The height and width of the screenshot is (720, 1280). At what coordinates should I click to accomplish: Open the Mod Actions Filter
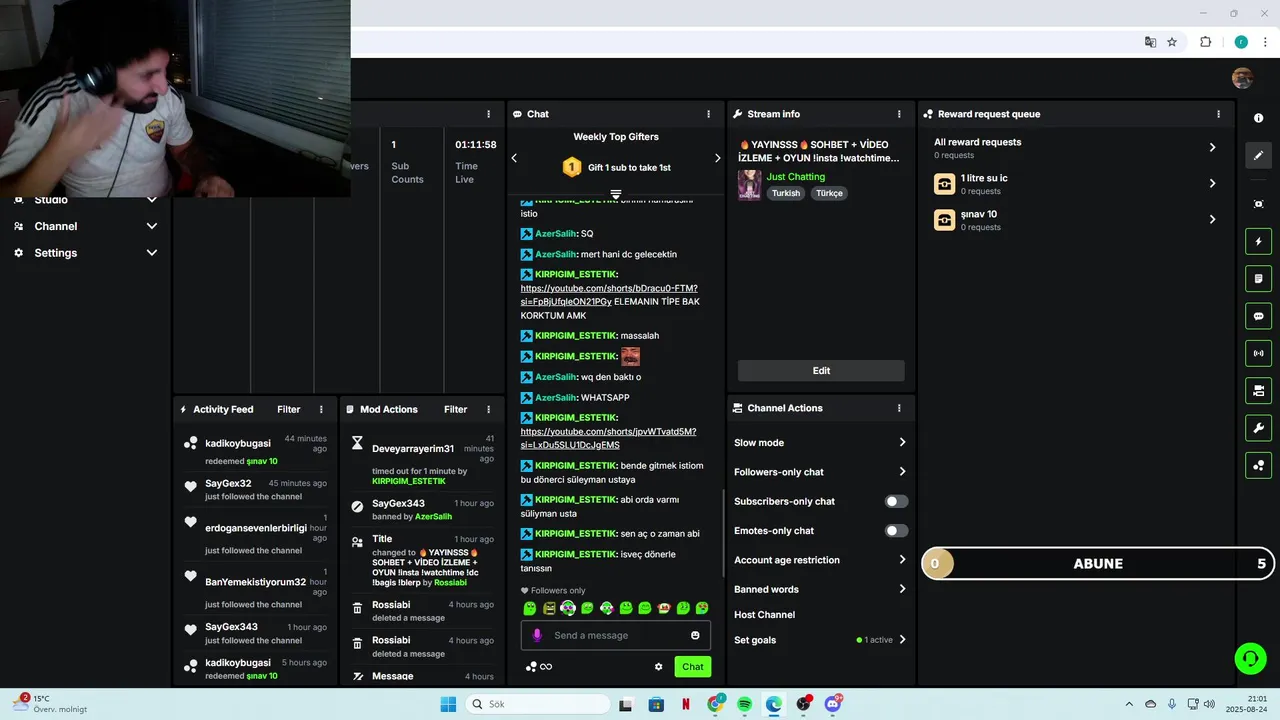pyautogui.click(x=455, y=409)
